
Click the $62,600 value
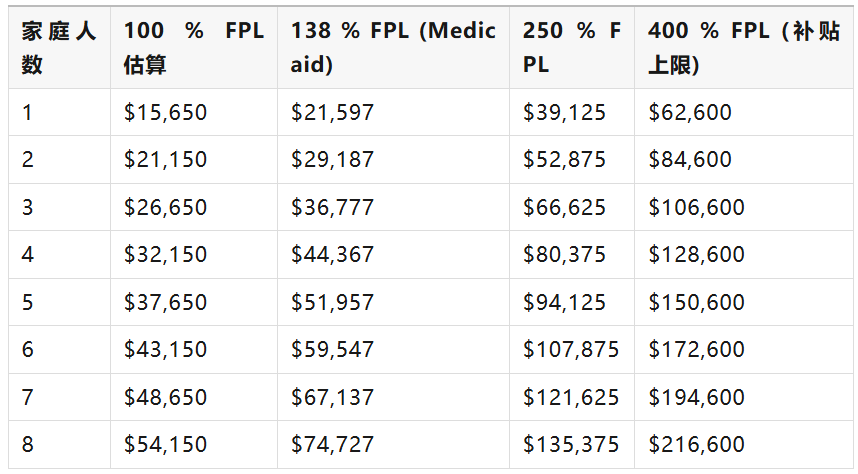(x=690, y=113)
